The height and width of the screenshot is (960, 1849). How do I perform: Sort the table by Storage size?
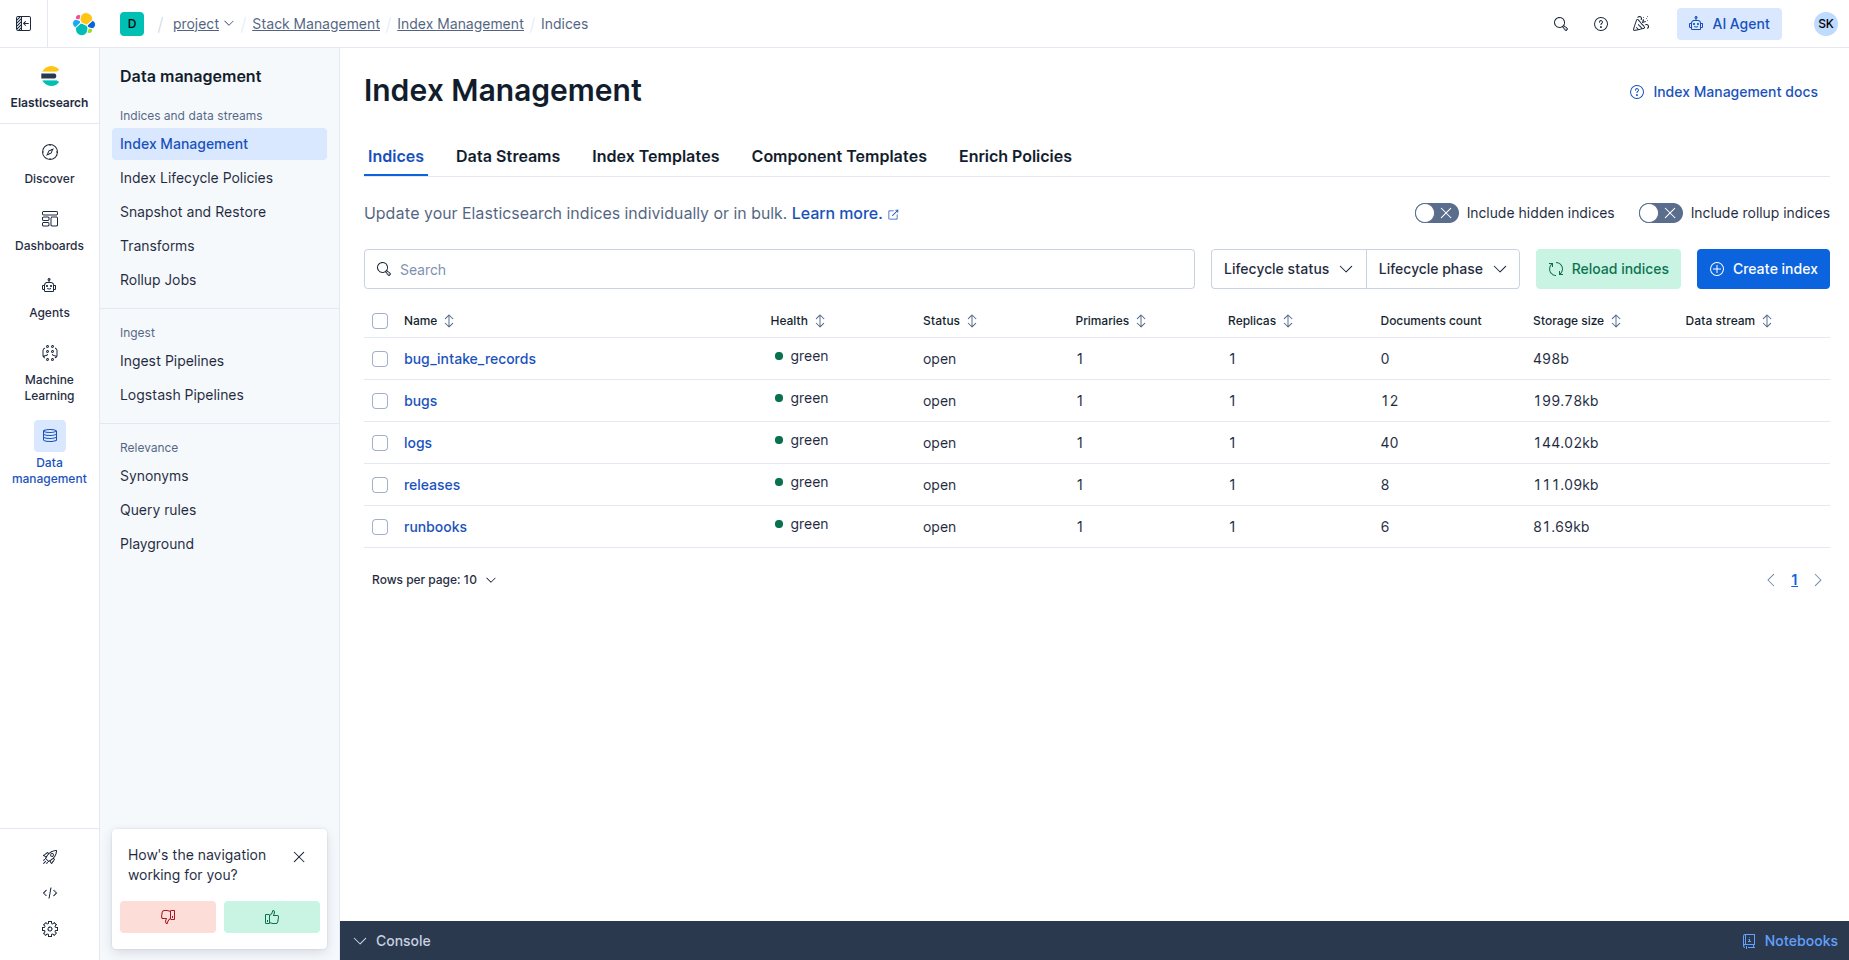pyautogui.click(x=1577, y=321)
